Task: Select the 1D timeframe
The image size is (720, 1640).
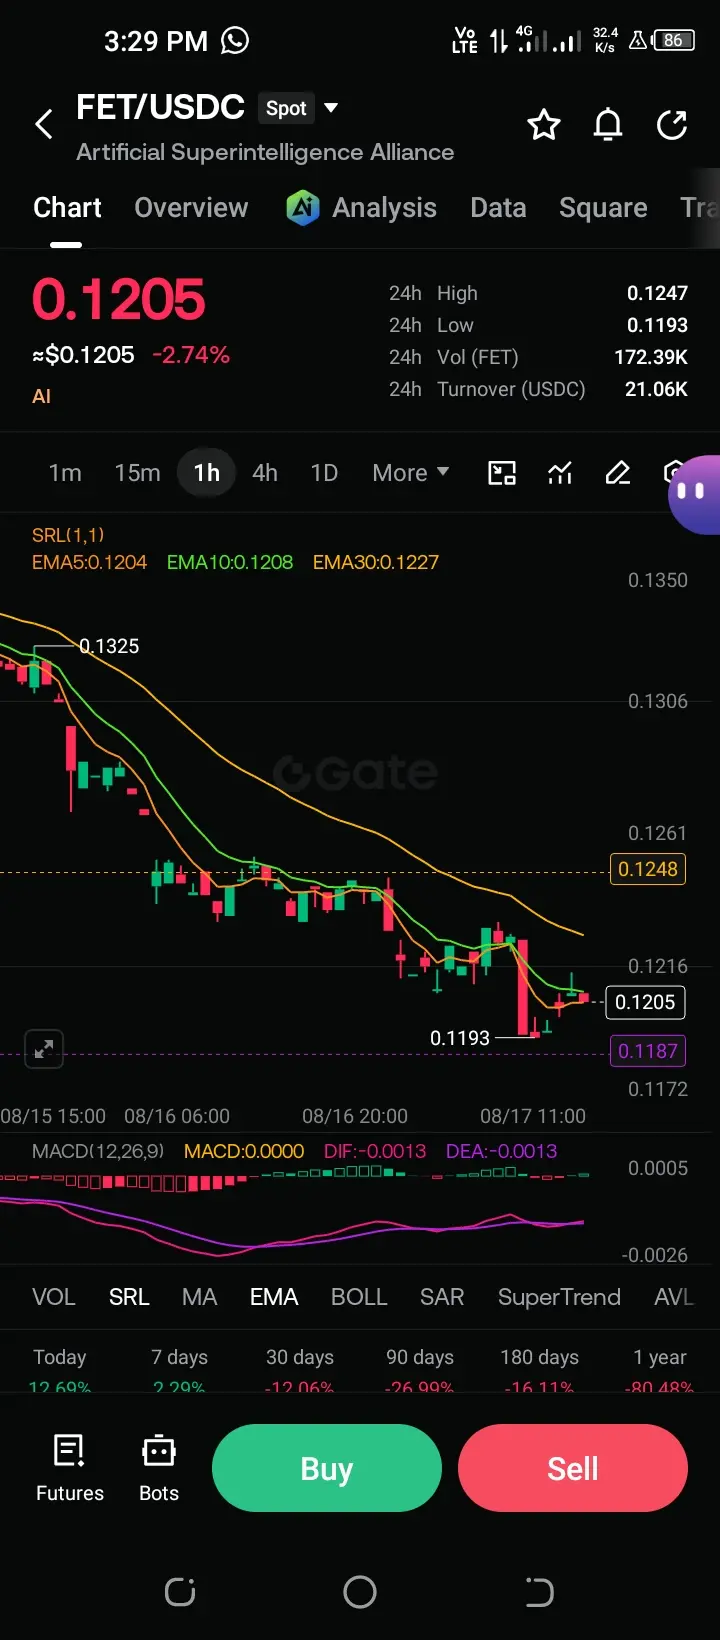Action: tap(324, 473)
